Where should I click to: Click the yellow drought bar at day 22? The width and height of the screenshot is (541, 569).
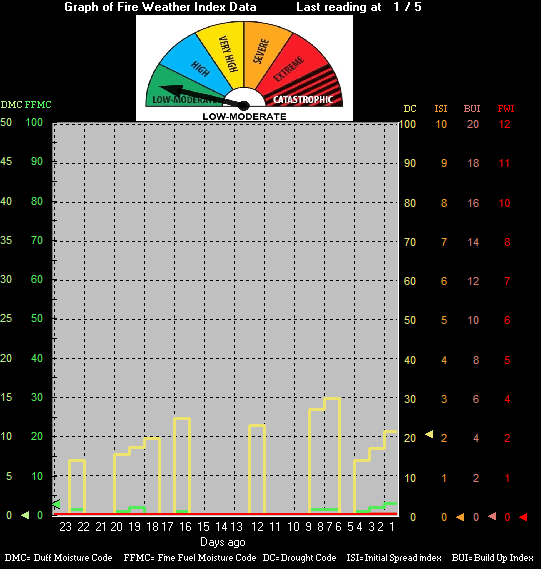(x=77, y=486)
